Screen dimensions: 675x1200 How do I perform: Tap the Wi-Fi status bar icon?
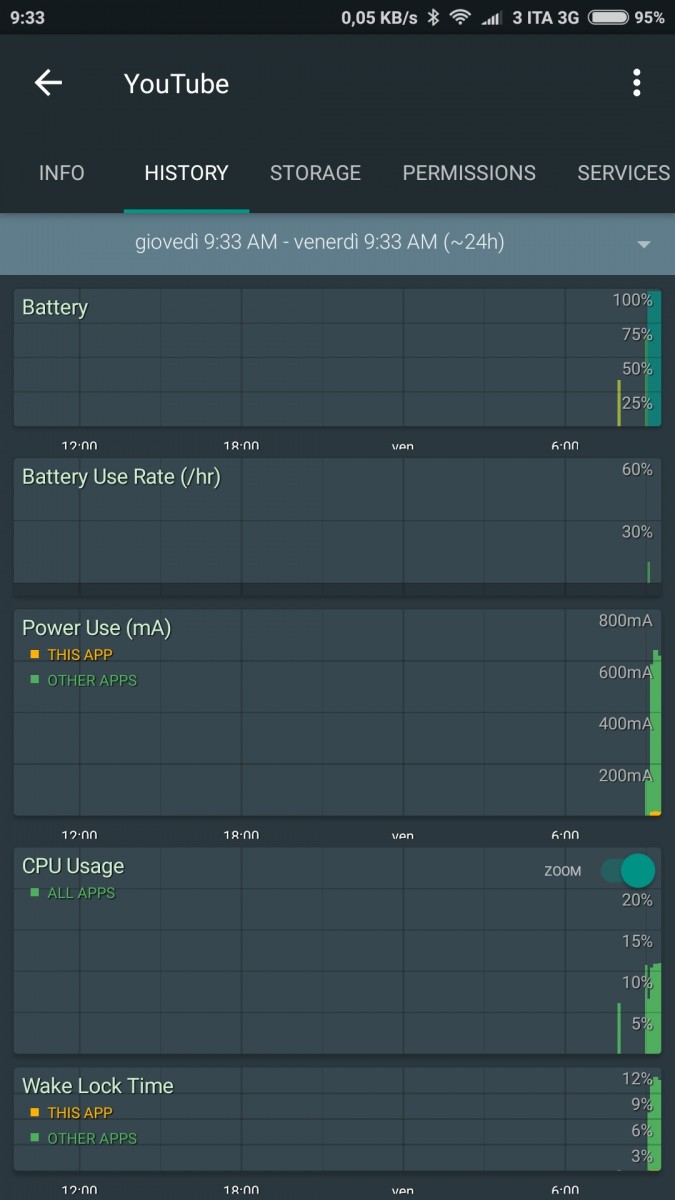click(x=460, y=17)
